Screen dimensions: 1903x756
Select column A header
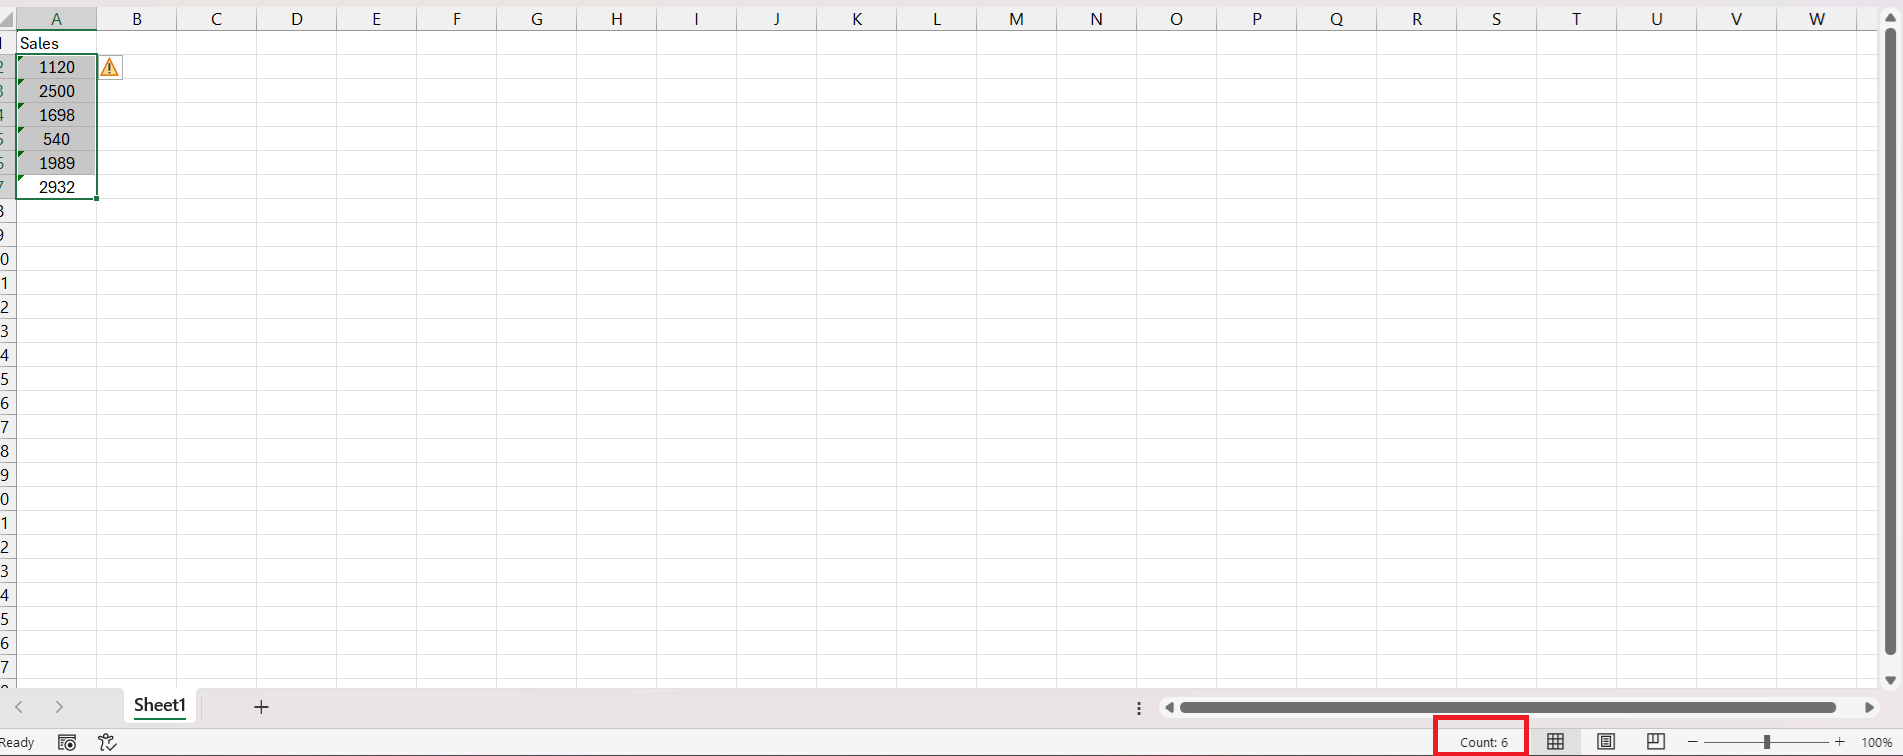[x=56, y=19]
